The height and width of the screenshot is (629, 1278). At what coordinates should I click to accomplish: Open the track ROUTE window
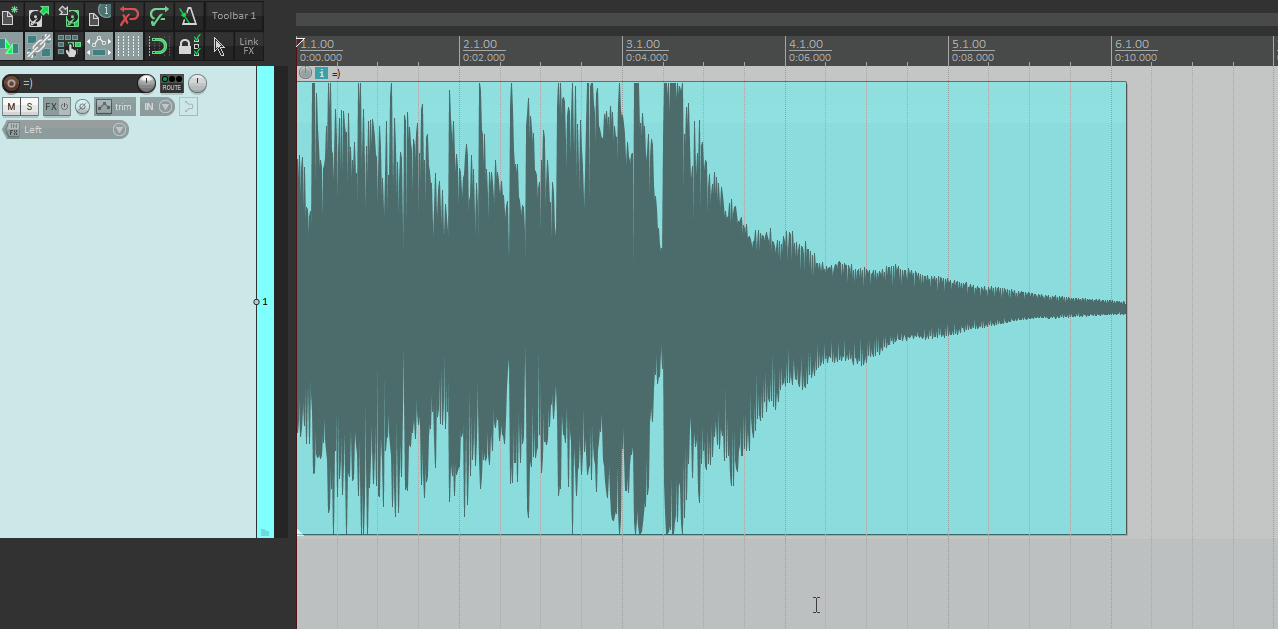(x=171, y=84)
